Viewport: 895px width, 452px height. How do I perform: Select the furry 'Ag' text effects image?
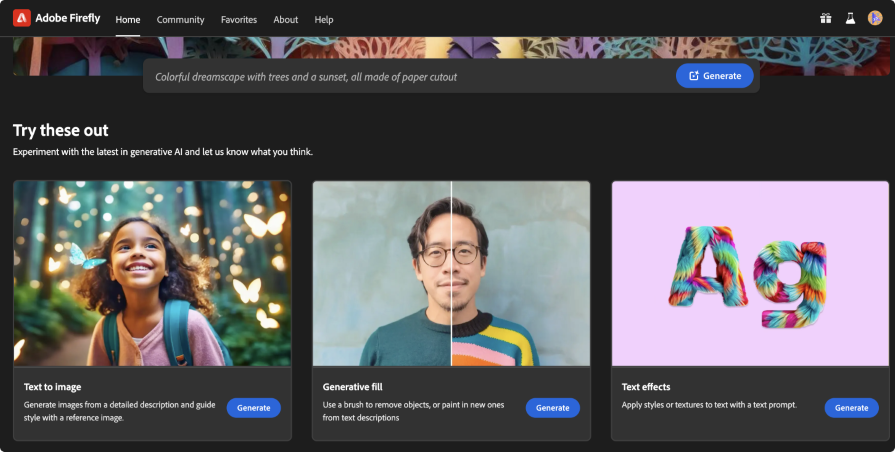750,273
